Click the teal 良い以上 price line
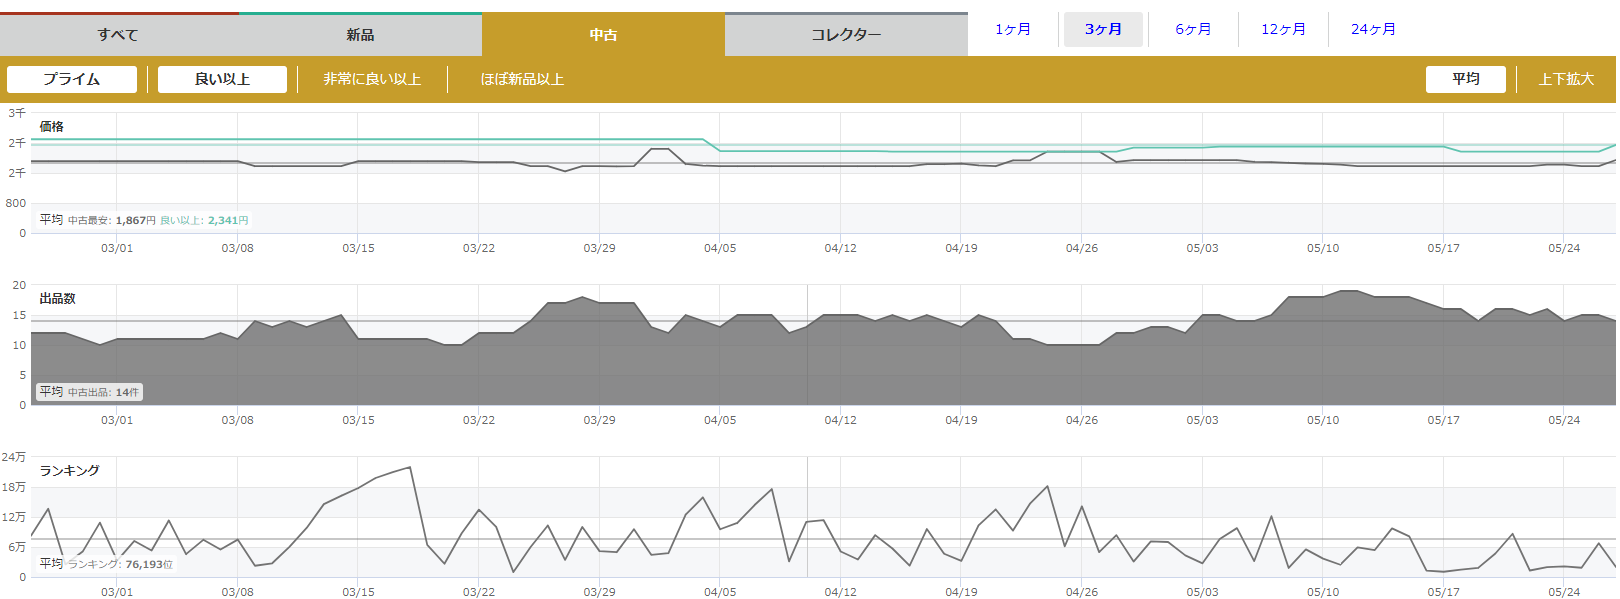This screenshot has height=599, width=1620. click(400, 140)
